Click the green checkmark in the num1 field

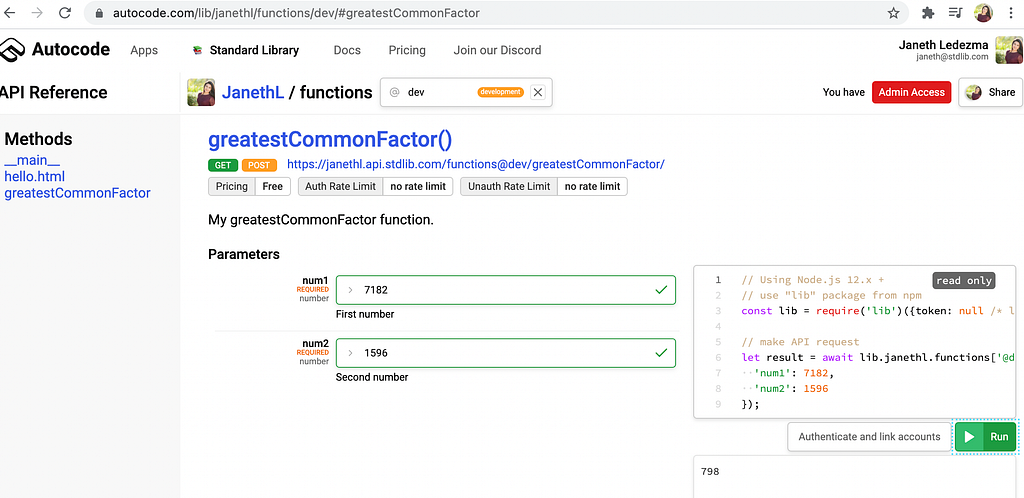point(661,290)
